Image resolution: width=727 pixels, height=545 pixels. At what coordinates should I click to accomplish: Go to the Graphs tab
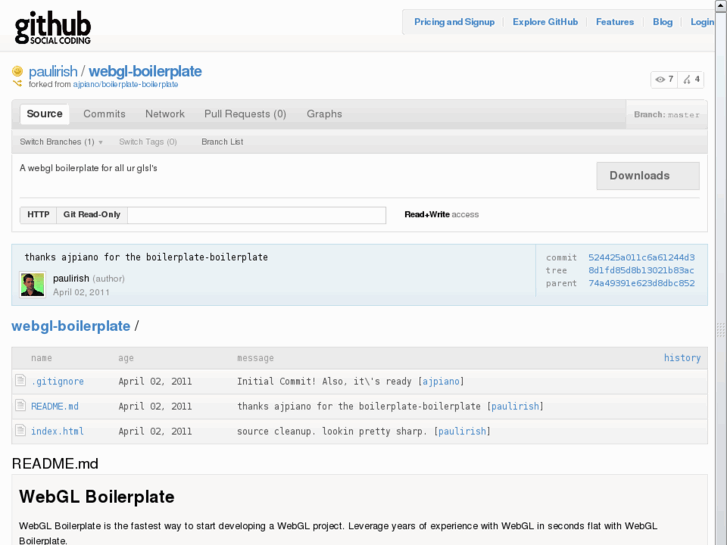[x=324, y=114]
